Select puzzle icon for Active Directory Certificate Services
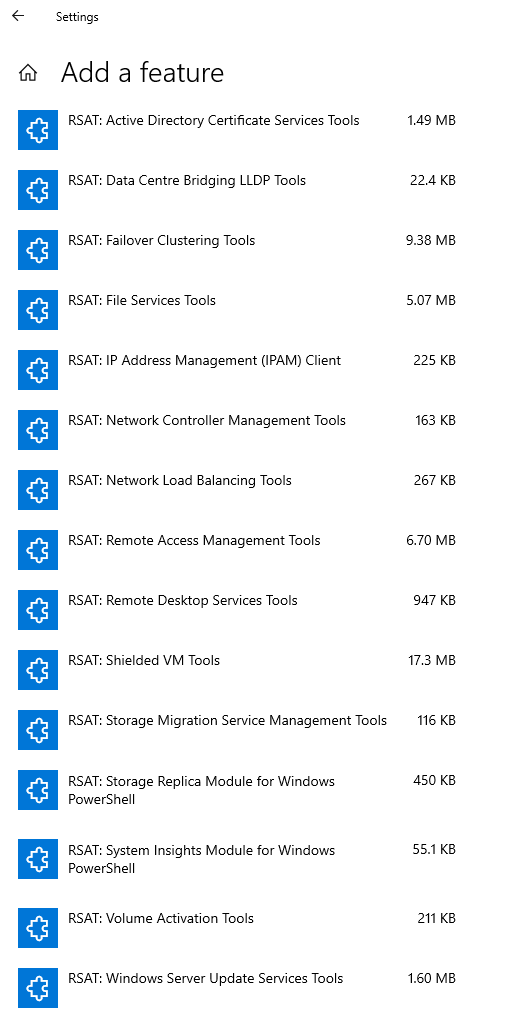 (x=38, y=129)
